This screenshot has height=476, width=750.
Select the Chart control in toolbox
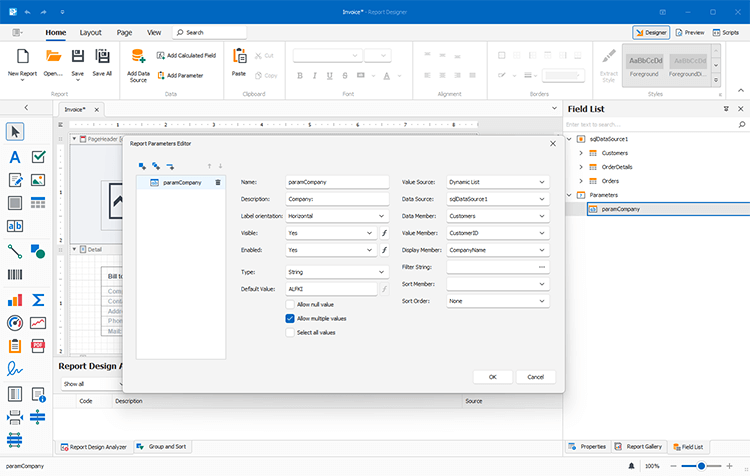(15, 299)
